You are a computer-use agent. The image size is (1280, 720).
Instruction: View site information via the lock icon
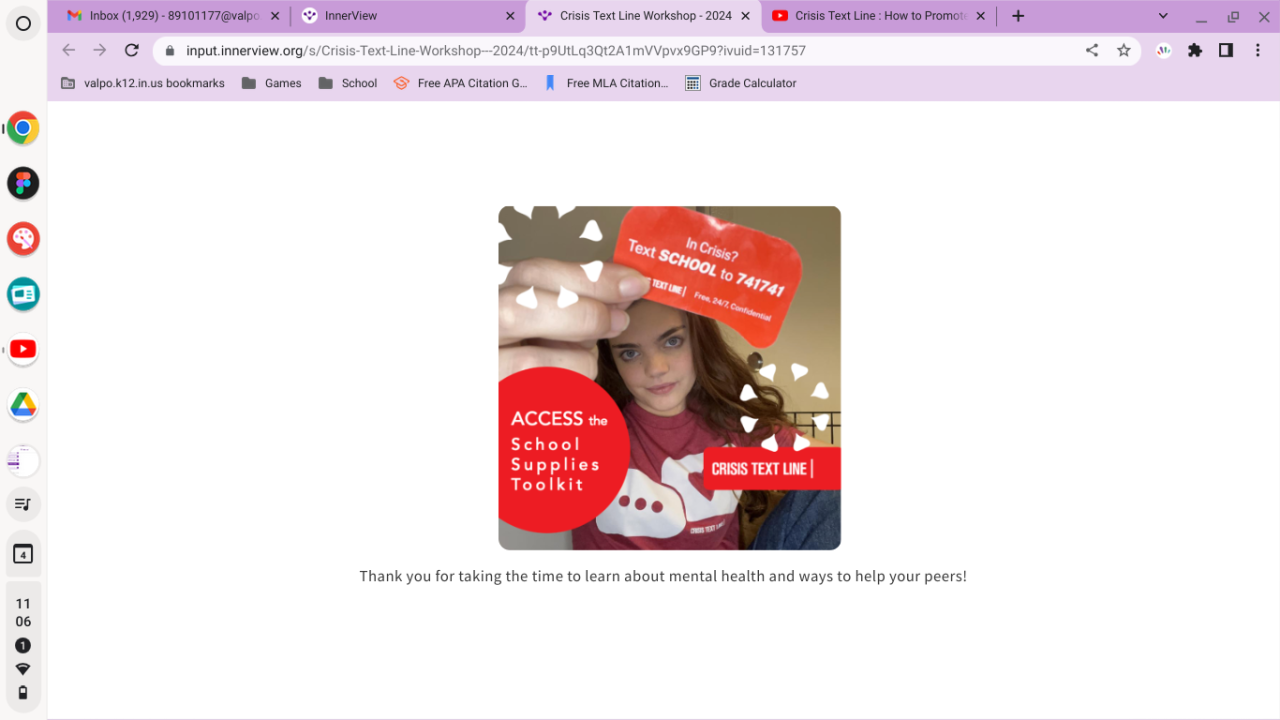[x=170, y=50]
